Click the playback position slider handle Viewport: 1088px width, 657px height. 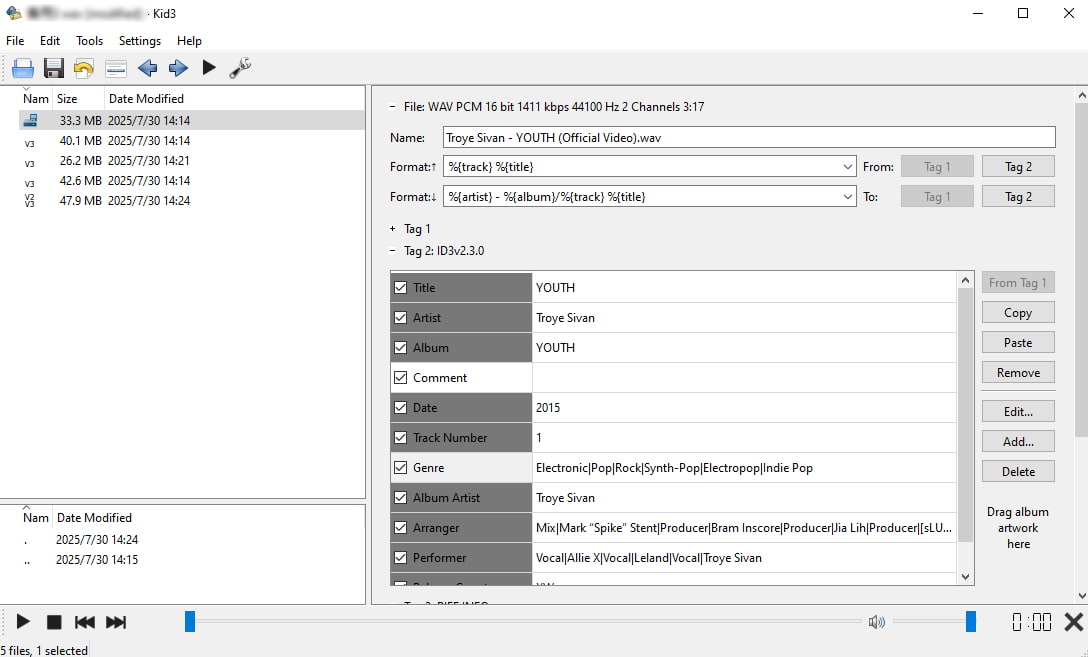[190, 622]
